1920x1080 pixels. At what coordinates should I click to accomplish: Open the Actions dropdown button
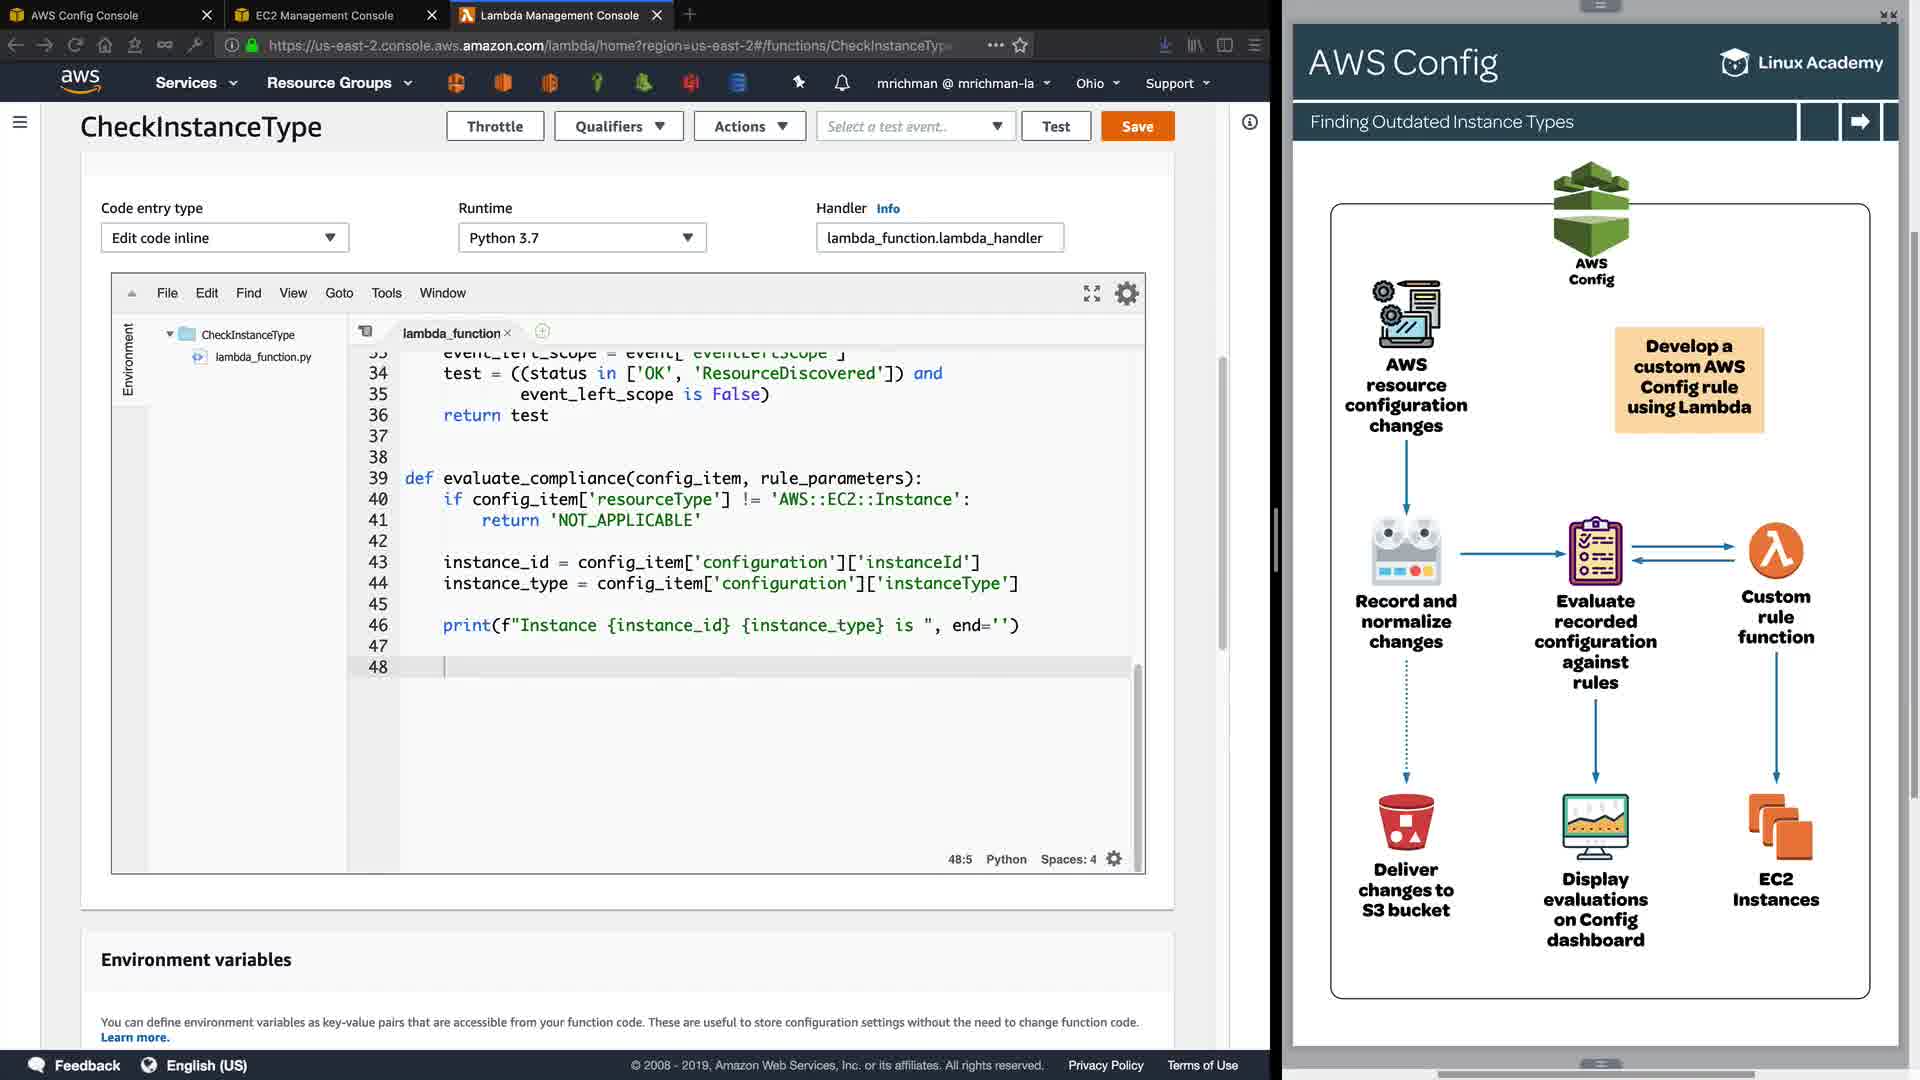[750, 126]
